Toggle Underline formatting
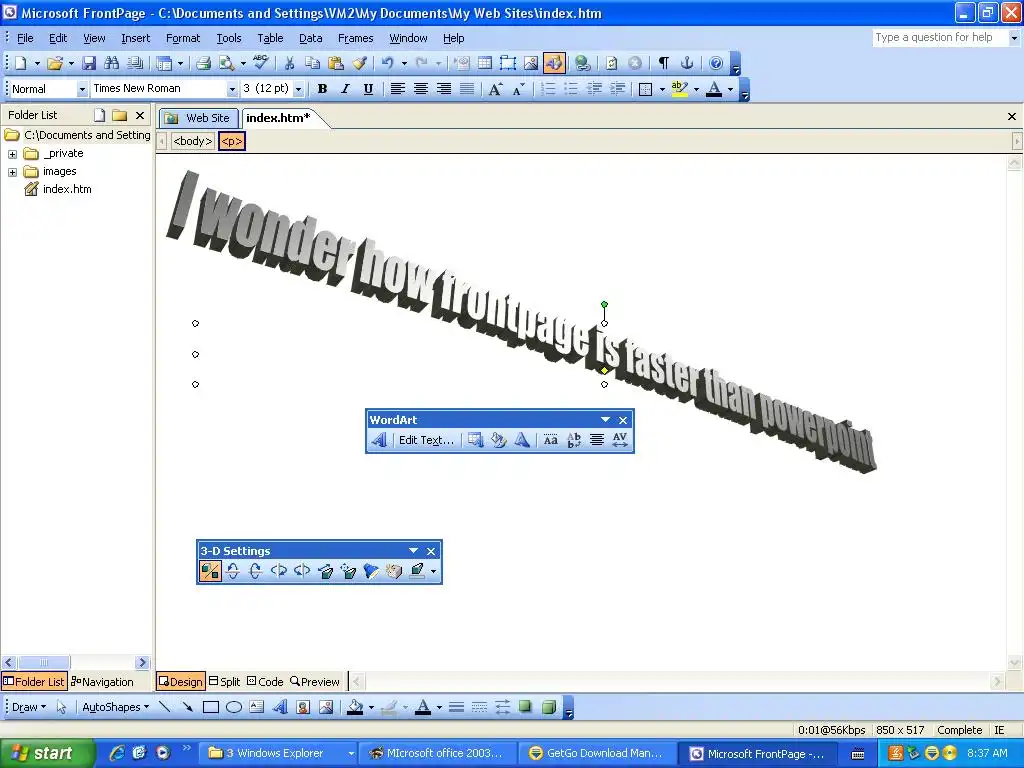 point(368,89)
